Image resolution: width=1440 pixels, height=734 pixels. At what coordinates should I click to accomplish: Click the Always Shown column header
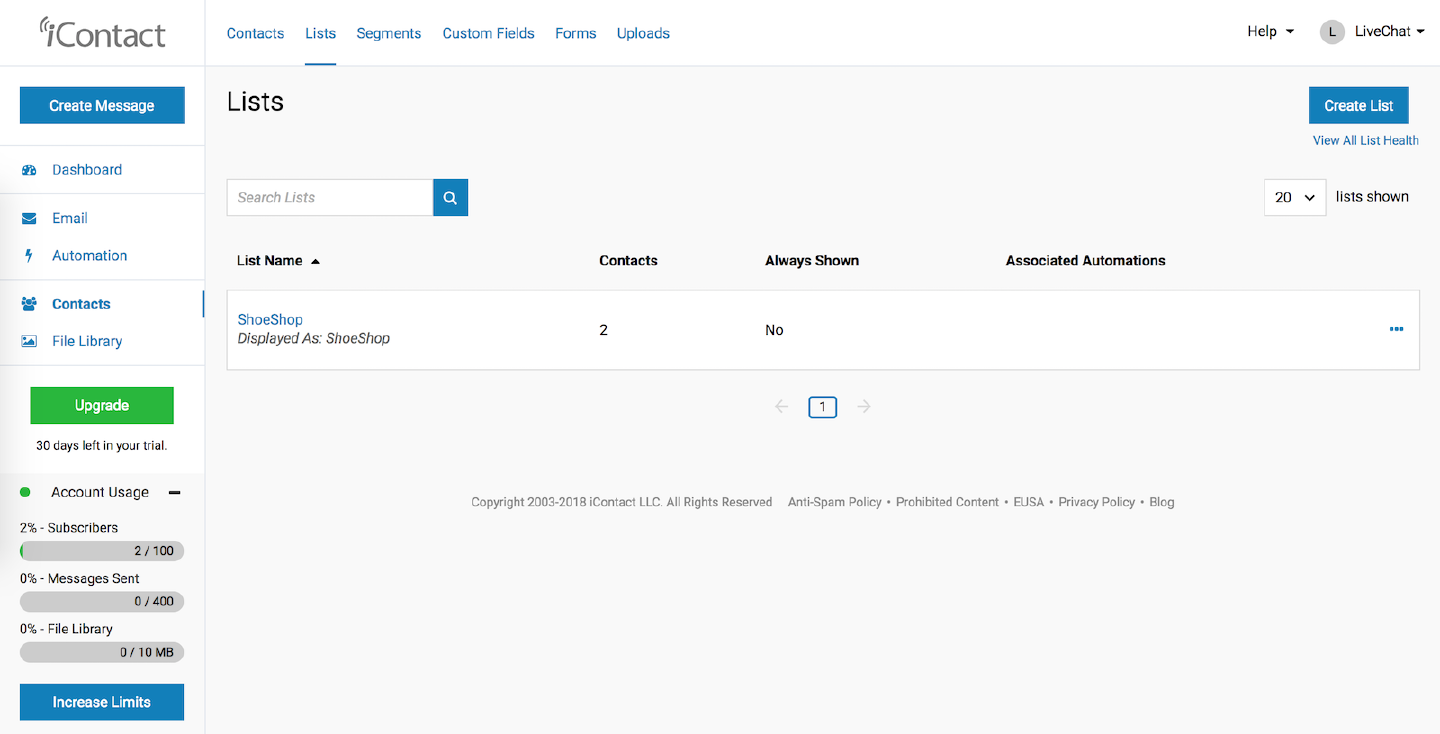point(812,261)
